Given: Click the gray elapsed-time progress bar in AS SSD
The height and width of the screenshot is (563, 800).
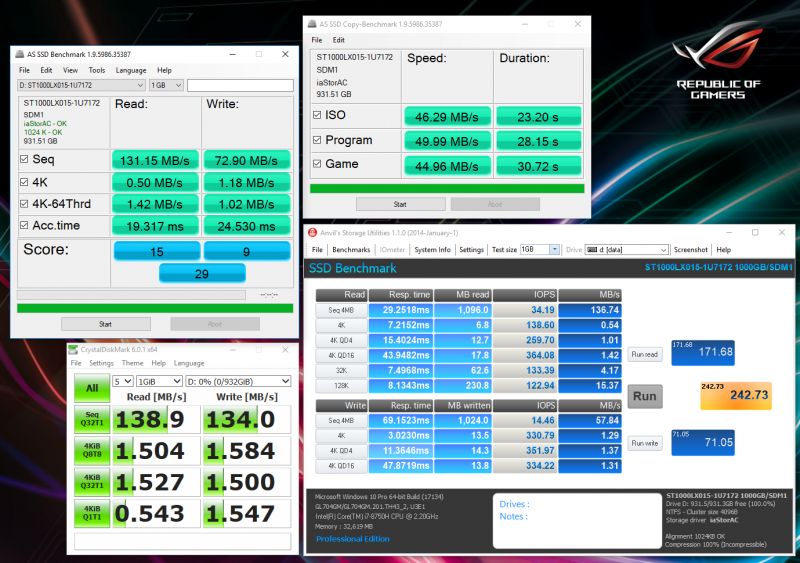Looking at the screenshot, I should pos(132,295).
